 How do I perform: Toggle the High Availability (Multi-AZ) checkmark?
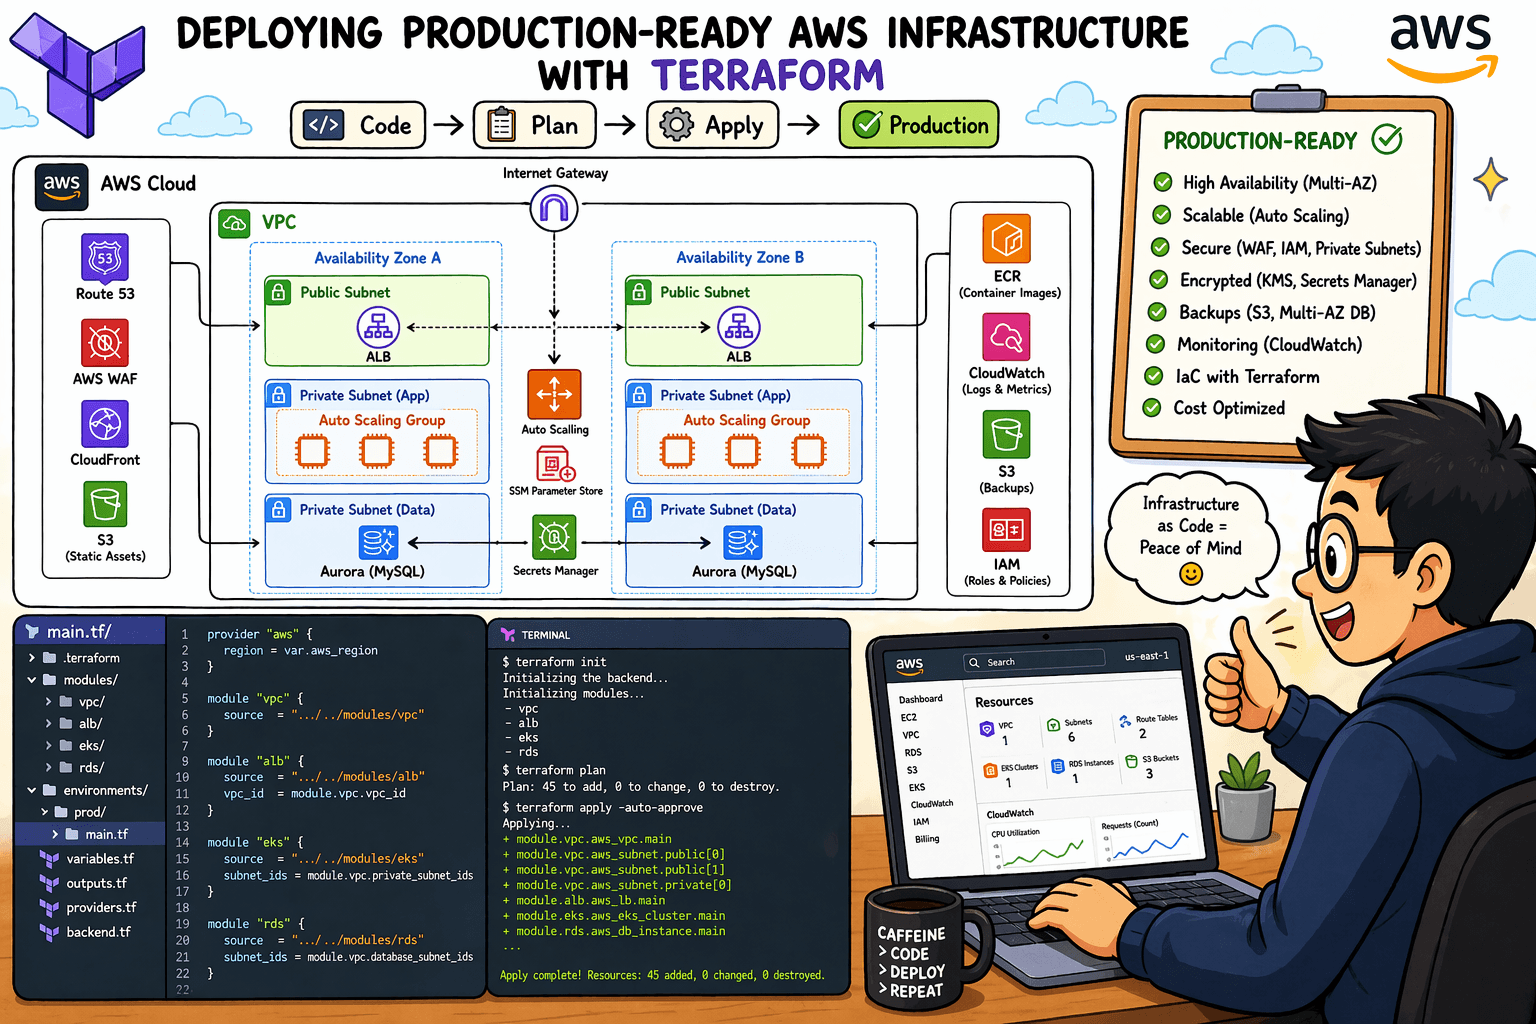pyautogui.click(x=1162, y=183)
